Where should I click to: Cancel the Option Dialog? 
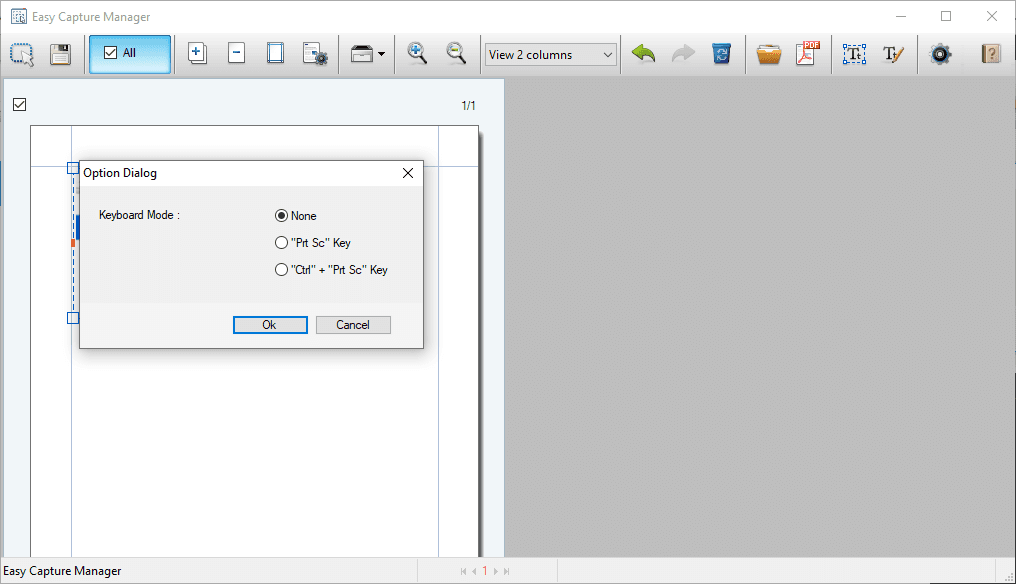pyautogui.click(x=353, y=325)
